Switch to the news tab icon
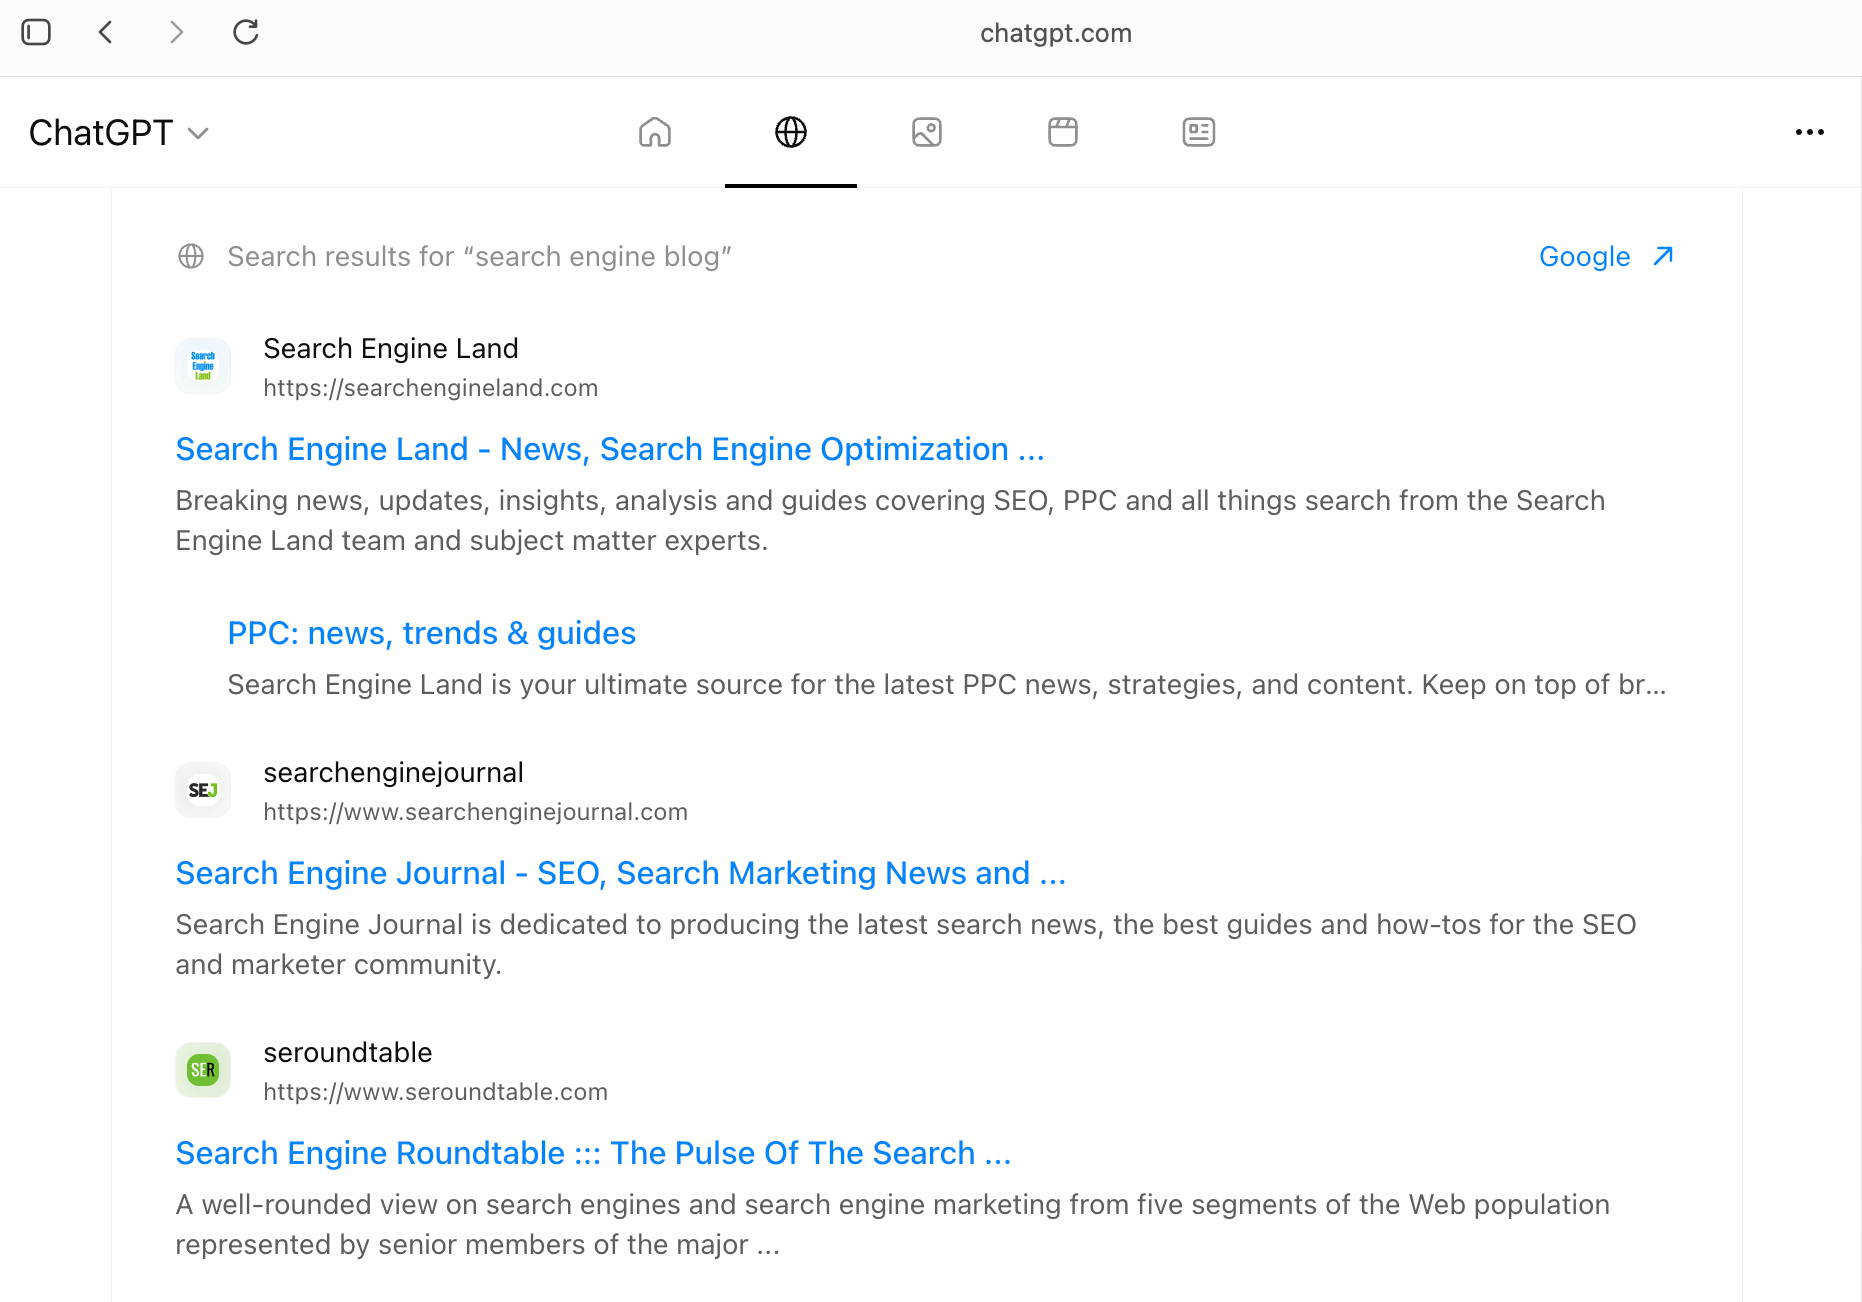Viewport: 1862px width, 1302px height. [1199, 132]
